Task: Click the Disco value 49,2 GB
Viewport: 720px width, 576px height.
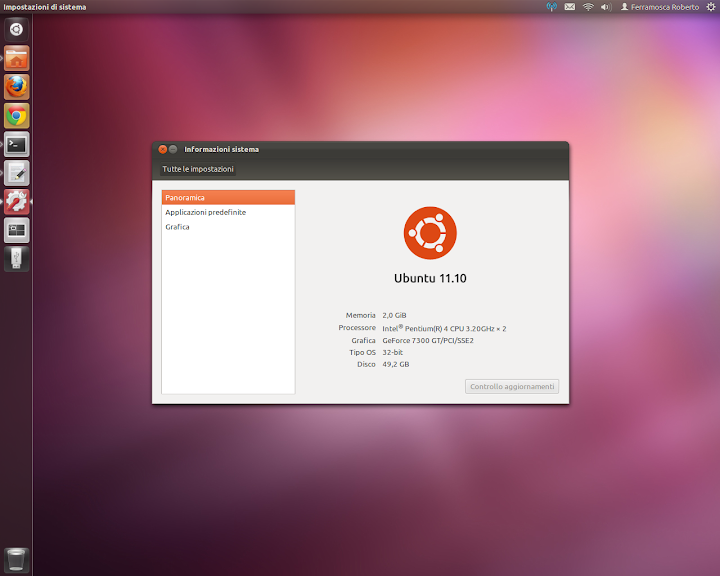Action: tap(396, 364)
